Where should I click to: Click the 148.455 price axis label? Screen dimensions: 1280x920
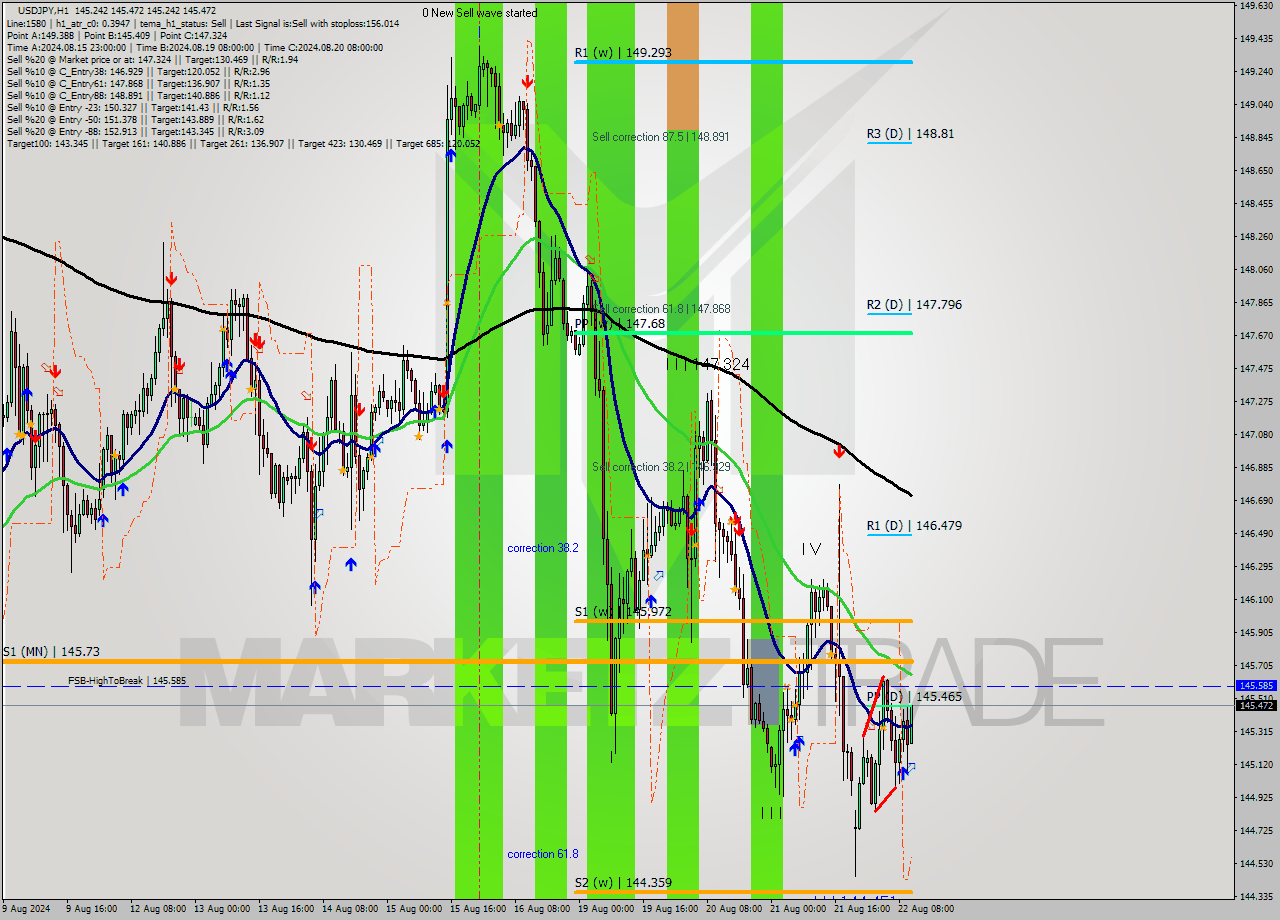click(1256, 204)
